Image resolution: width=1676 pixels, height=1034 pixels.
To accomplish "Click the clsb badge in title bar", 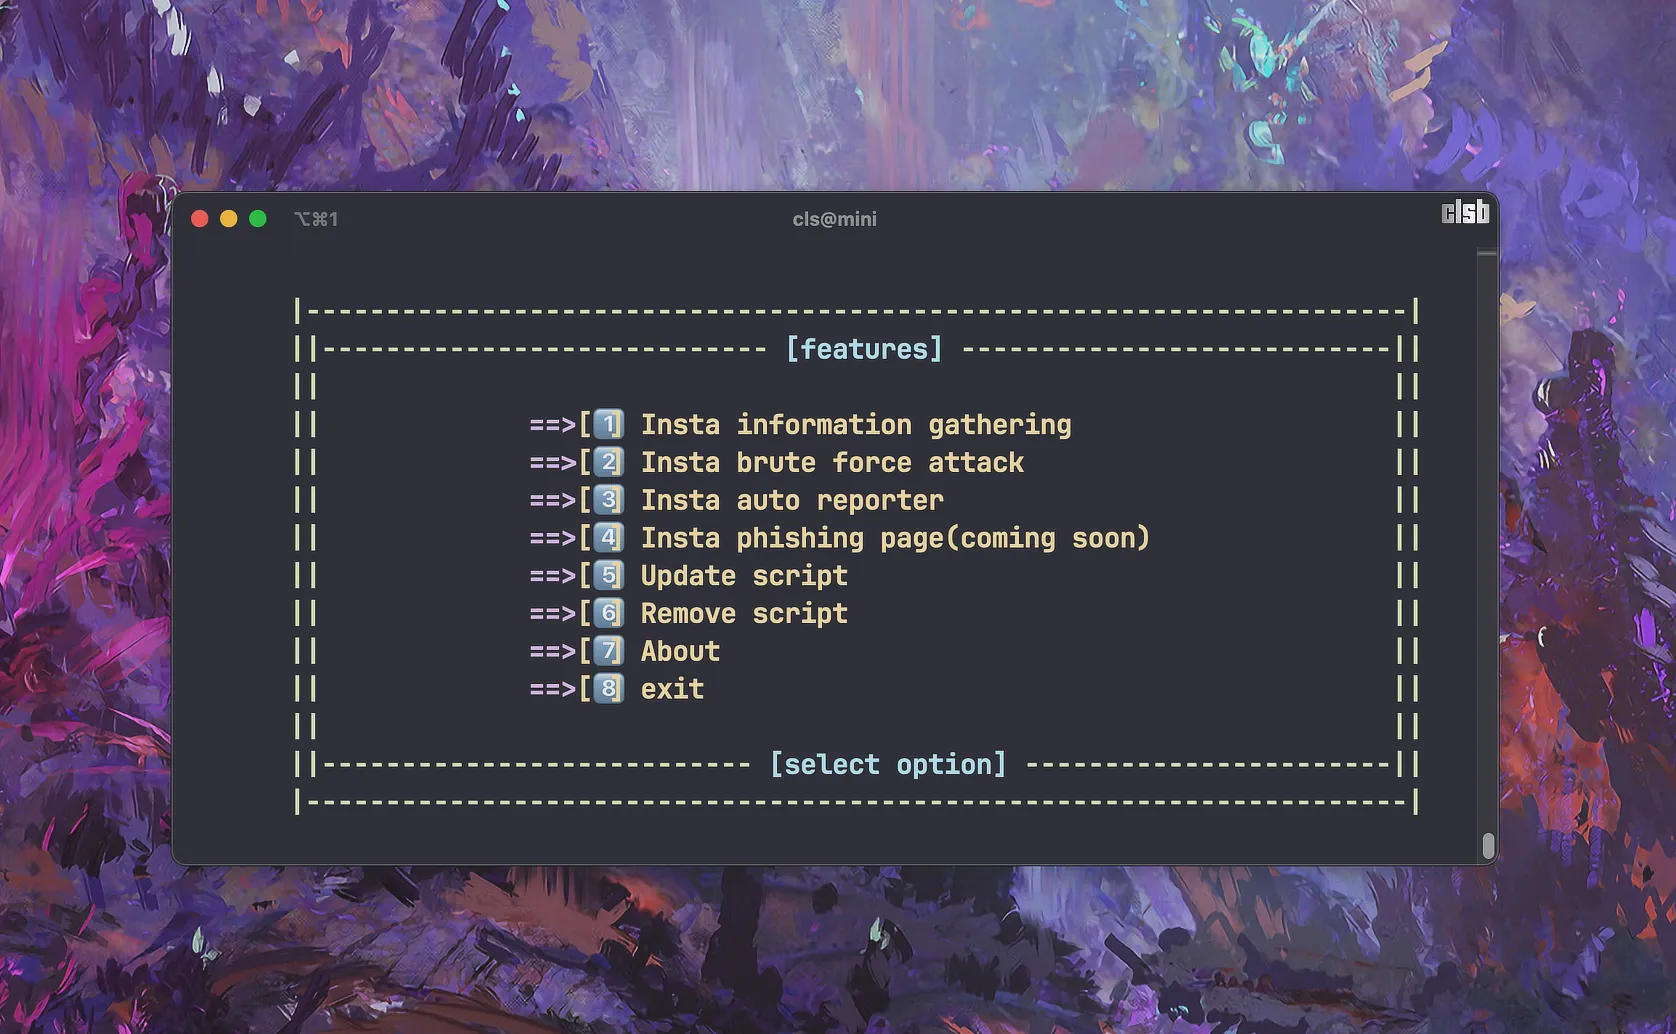I will [1465, 213].
